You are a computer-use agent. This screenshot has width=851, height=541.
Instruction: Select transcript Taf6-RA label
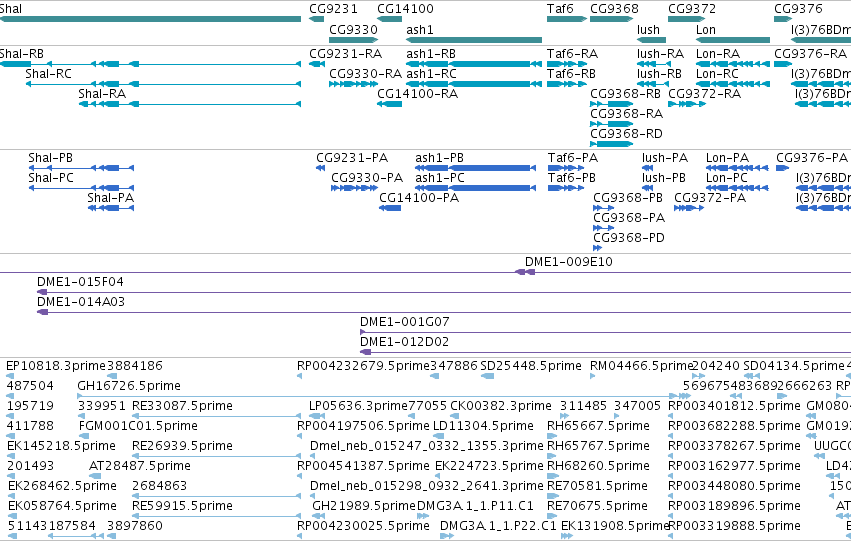(573, 54)
